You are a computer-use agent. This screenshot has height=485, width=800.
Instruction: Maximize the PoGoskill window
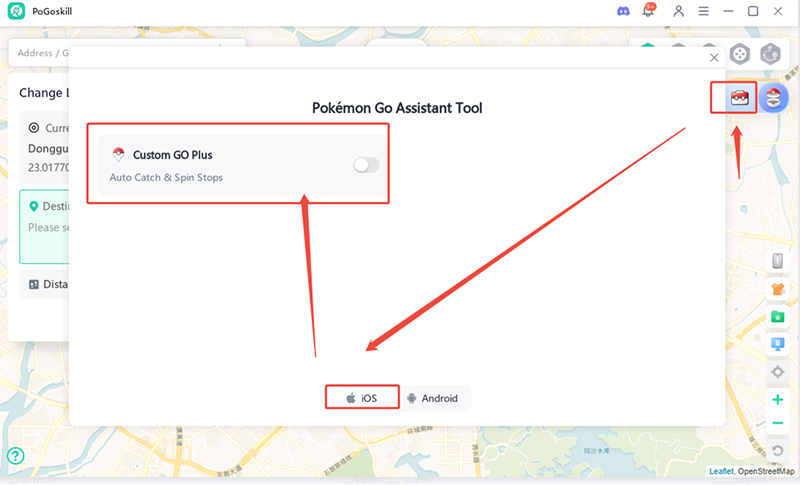coord(753,11)
